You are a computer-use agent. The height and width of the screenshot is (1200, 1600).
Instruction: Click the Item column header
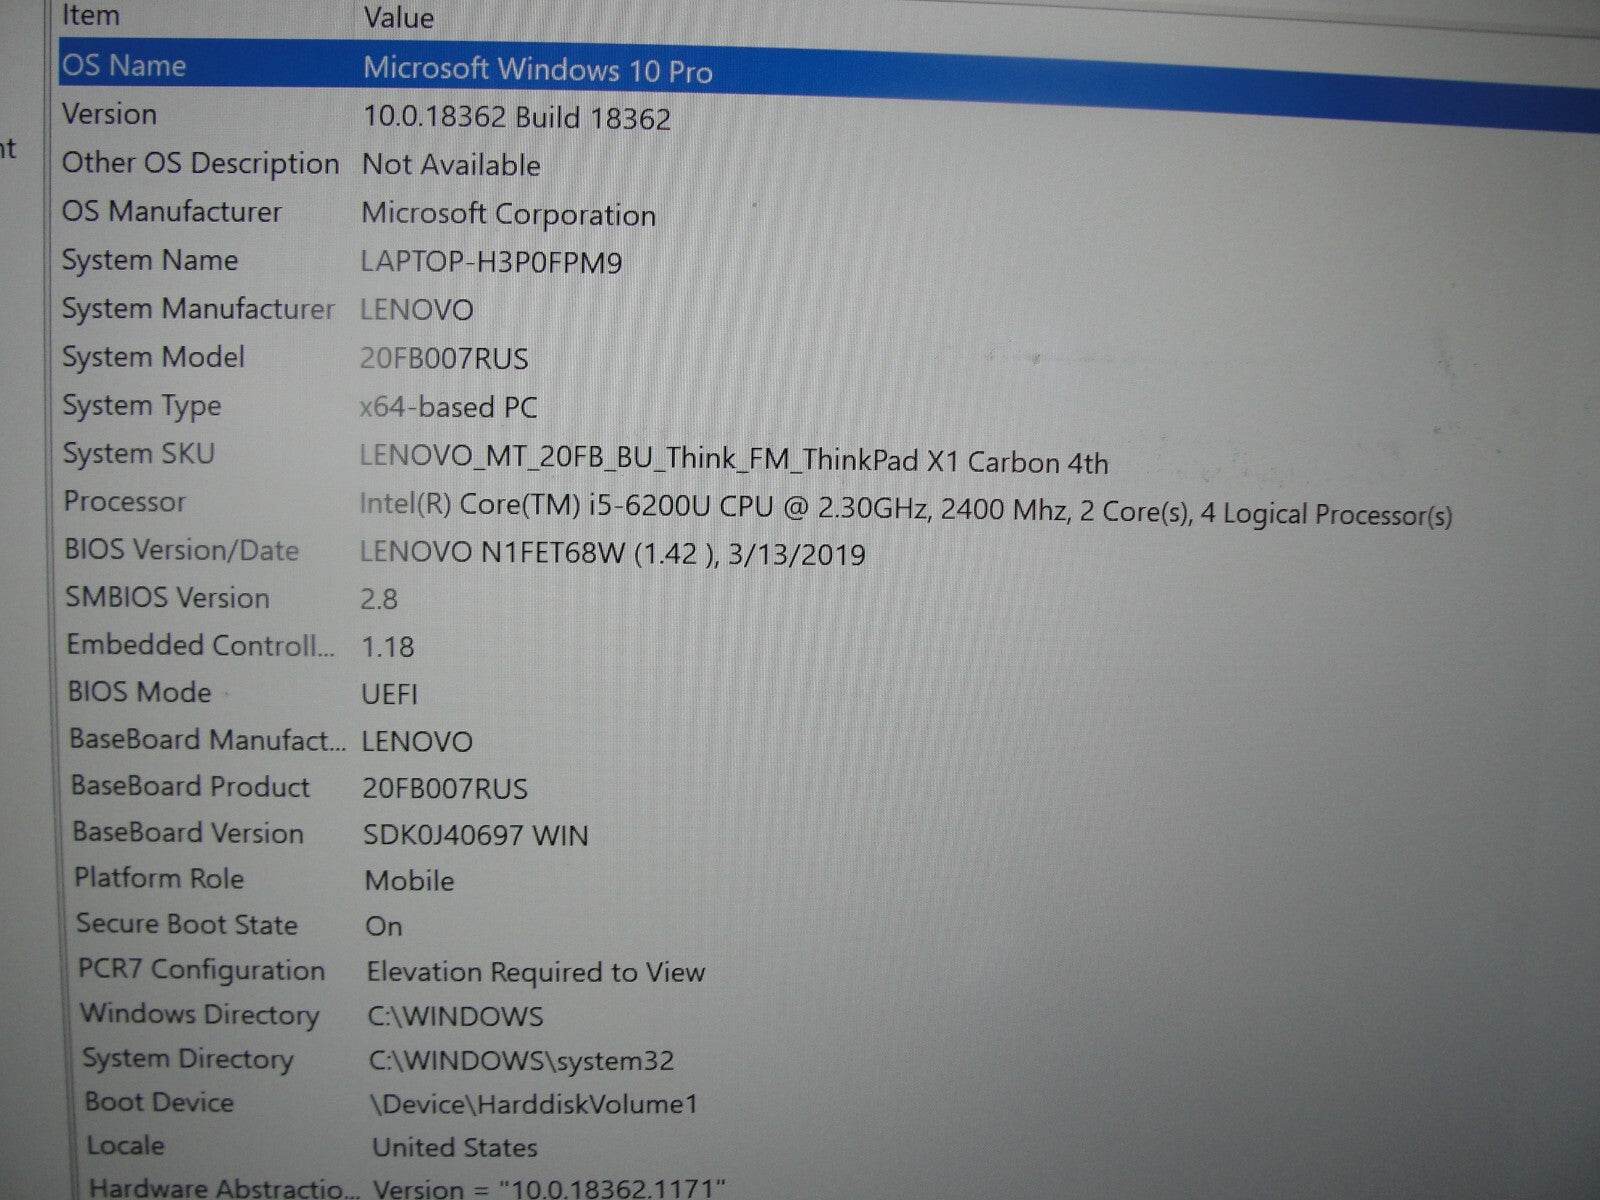tap(90, 15)
